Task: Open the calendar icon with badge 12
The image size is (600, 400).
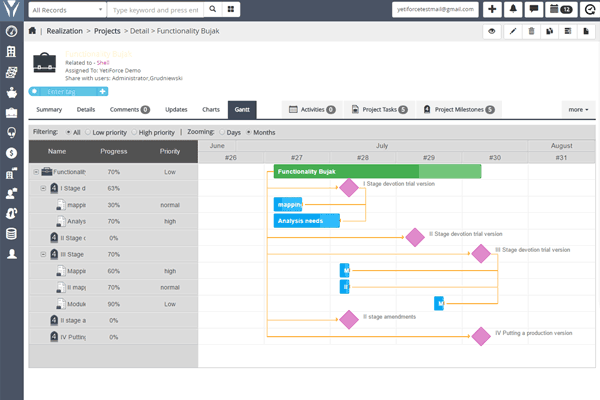Action: click(x=561, y=9)
